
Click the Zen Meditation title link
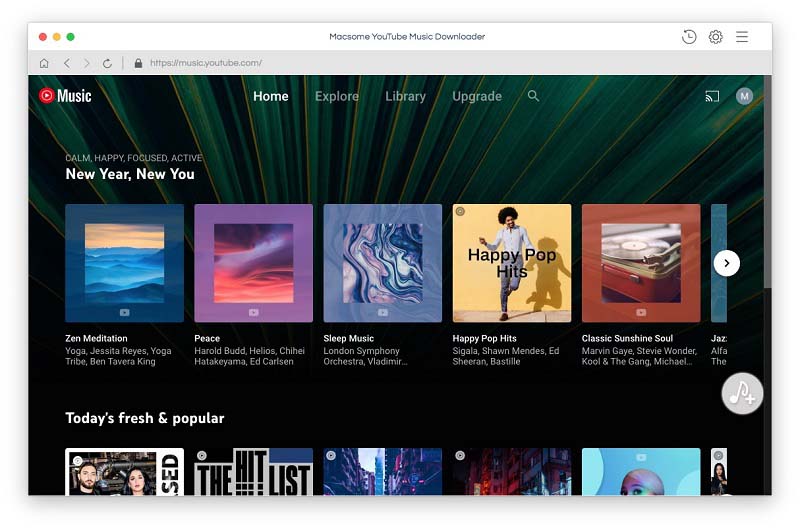[96, 338]
